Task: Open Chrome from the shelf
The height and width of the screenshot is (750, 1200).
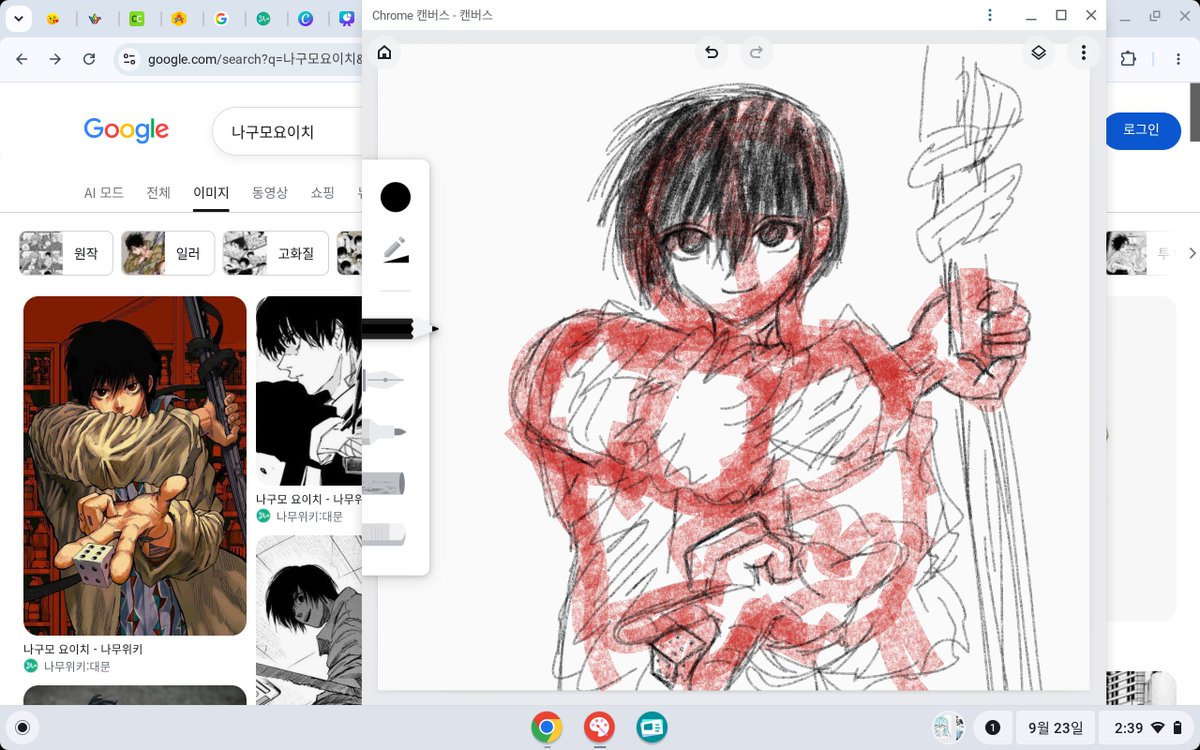Action: (546, 727)
